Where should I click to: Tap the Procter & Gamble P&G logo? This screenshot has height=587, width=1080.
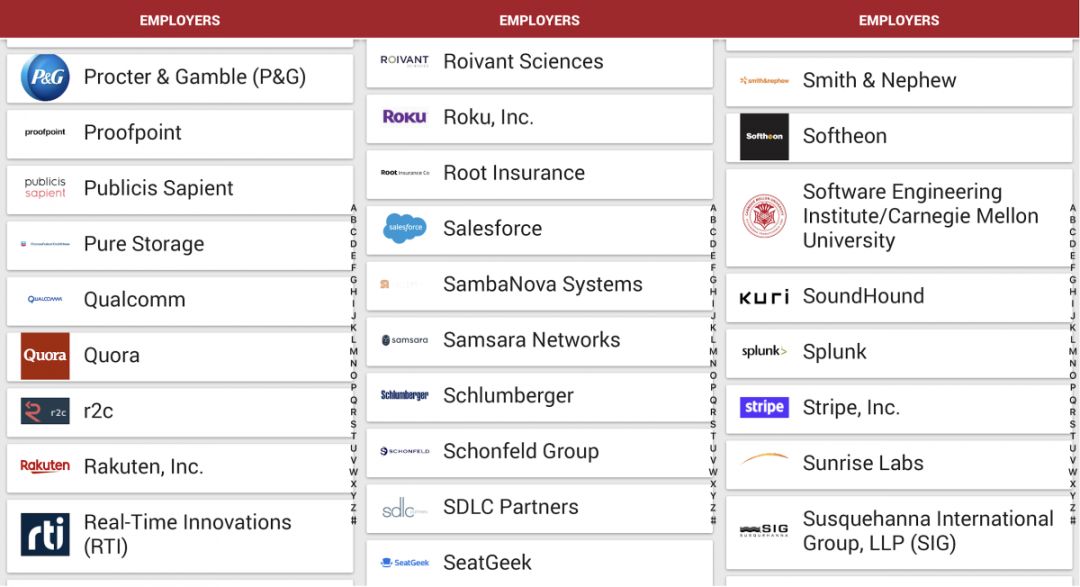click(x=45, y=77)
